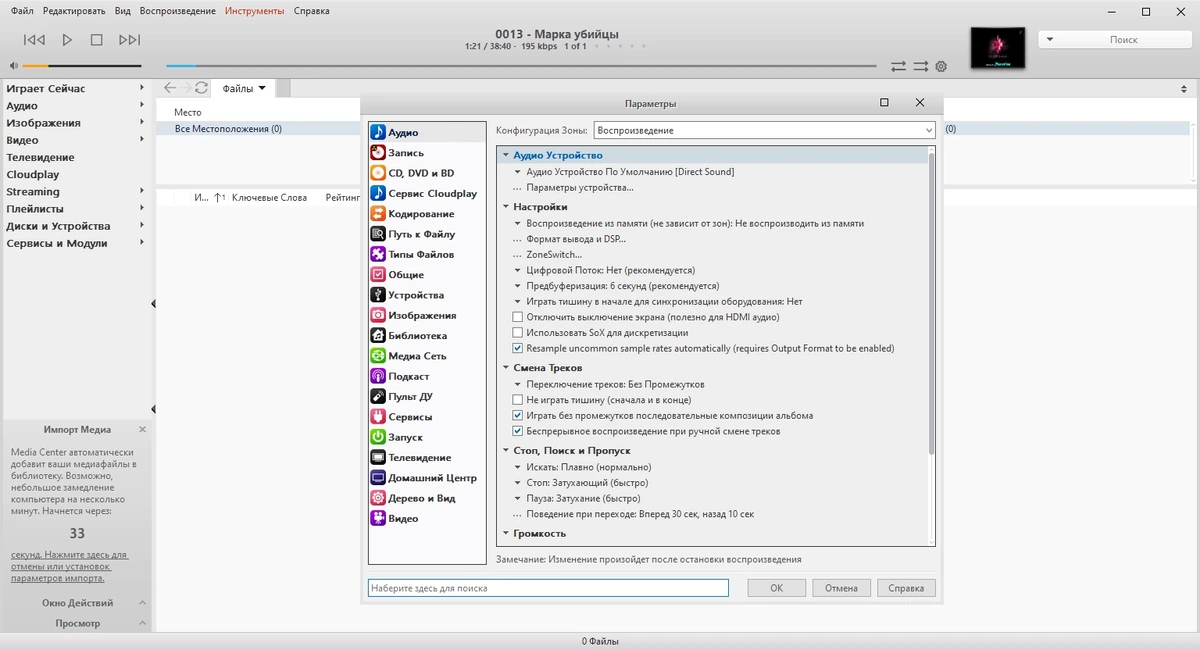Select the CD, DVD и BD icon

pos(378,173)
